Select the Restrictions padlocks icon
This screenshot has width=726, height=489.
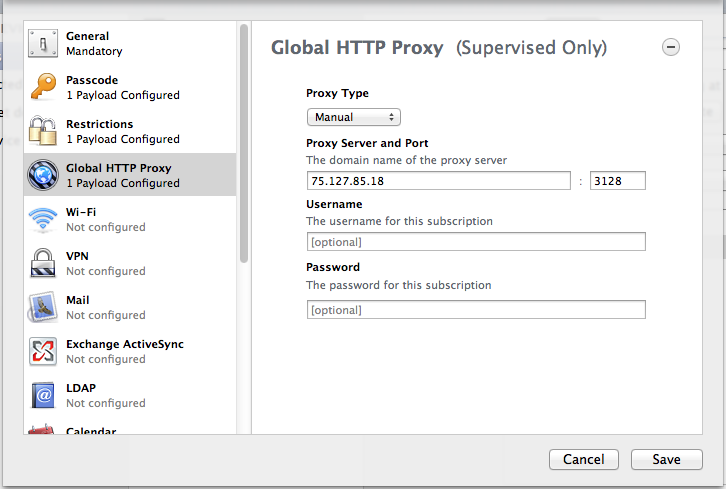pos(43,131)
